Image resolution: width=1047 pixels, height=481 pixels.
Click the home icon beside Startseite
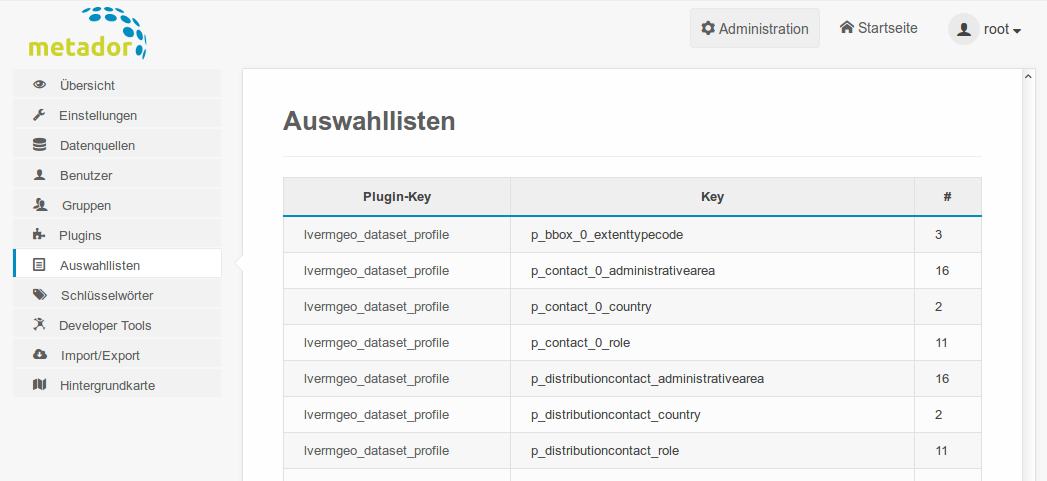[x=847, y=27]
